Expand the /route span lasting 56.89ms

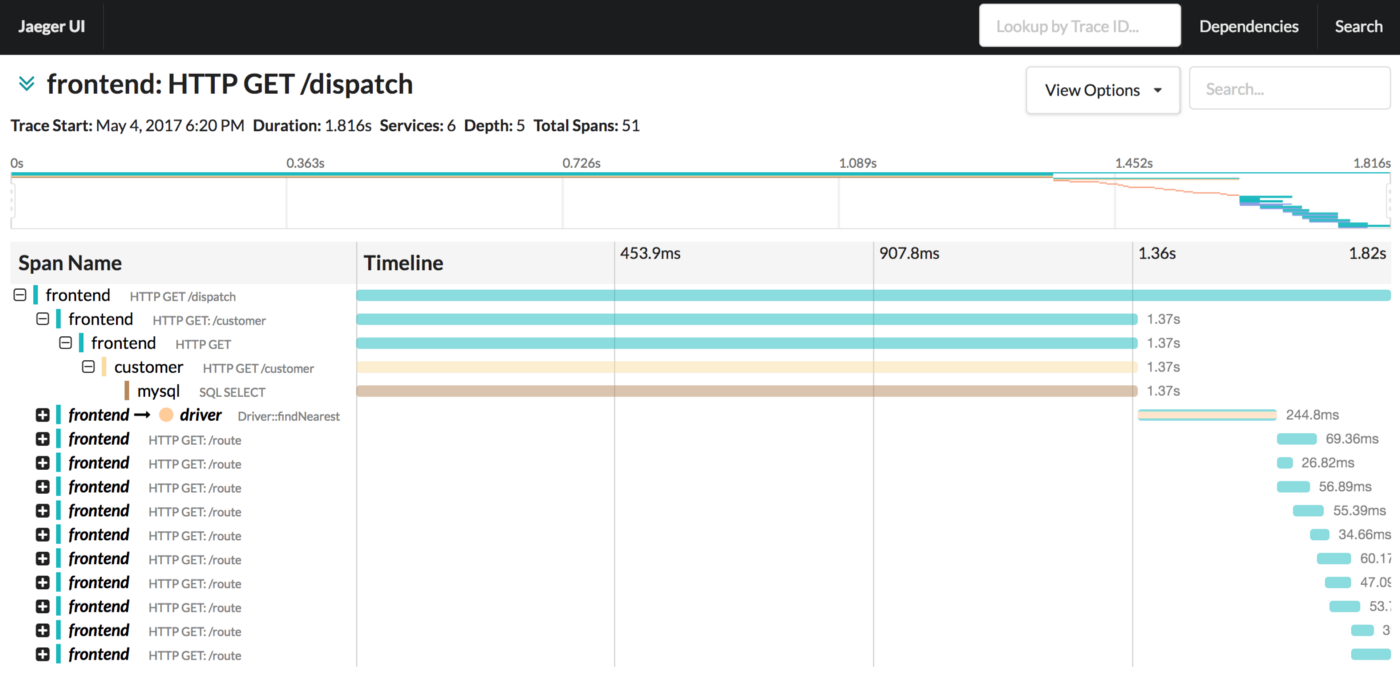(x=42, y=487)
